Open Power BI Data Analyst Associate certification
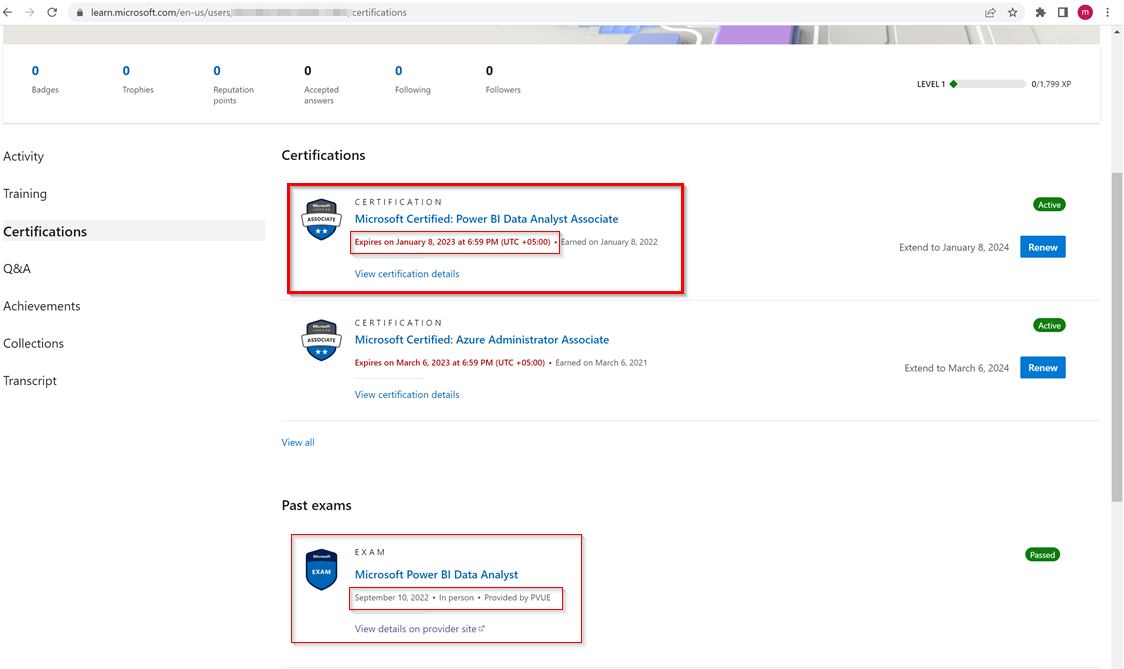Viewport: 1124px width, 669px height. pyautogui.click(x=486, y=219)
